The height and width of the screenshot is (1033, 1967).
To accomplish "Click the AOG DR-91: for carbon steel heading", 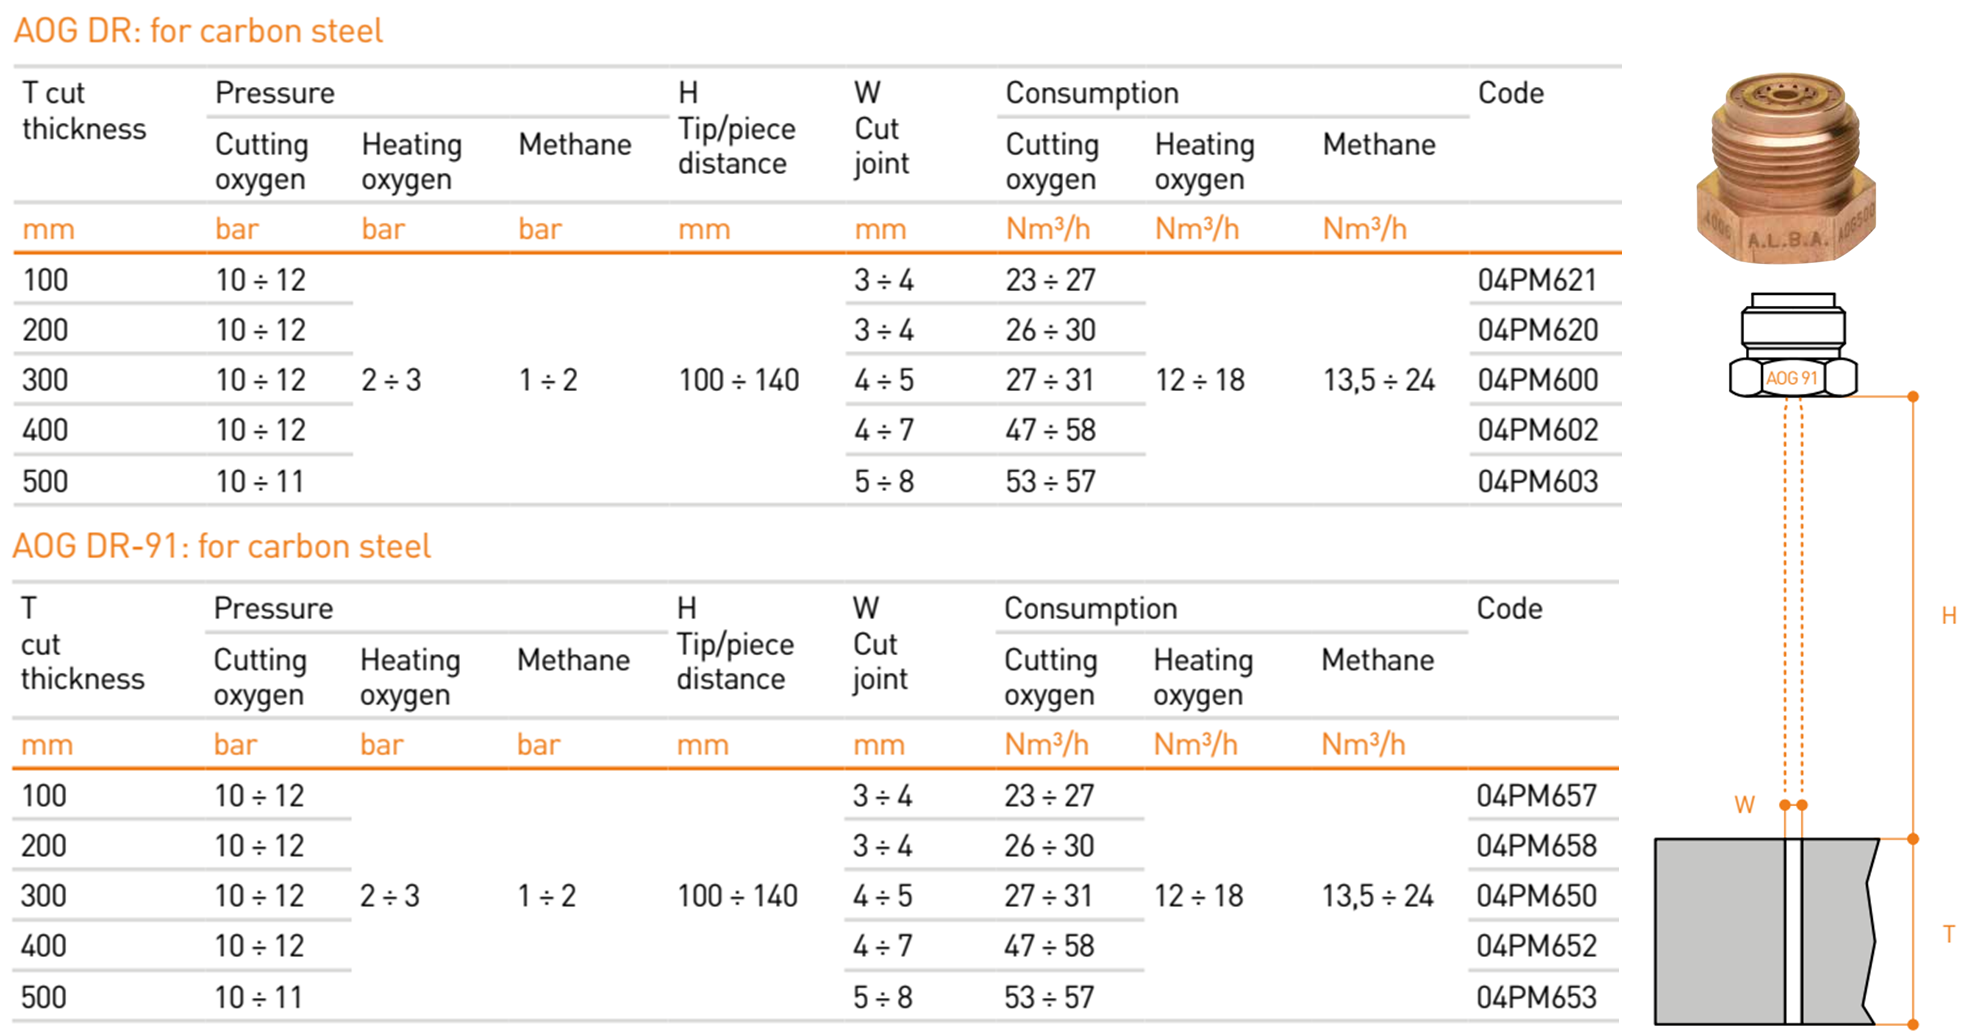I will coord(222,546).
